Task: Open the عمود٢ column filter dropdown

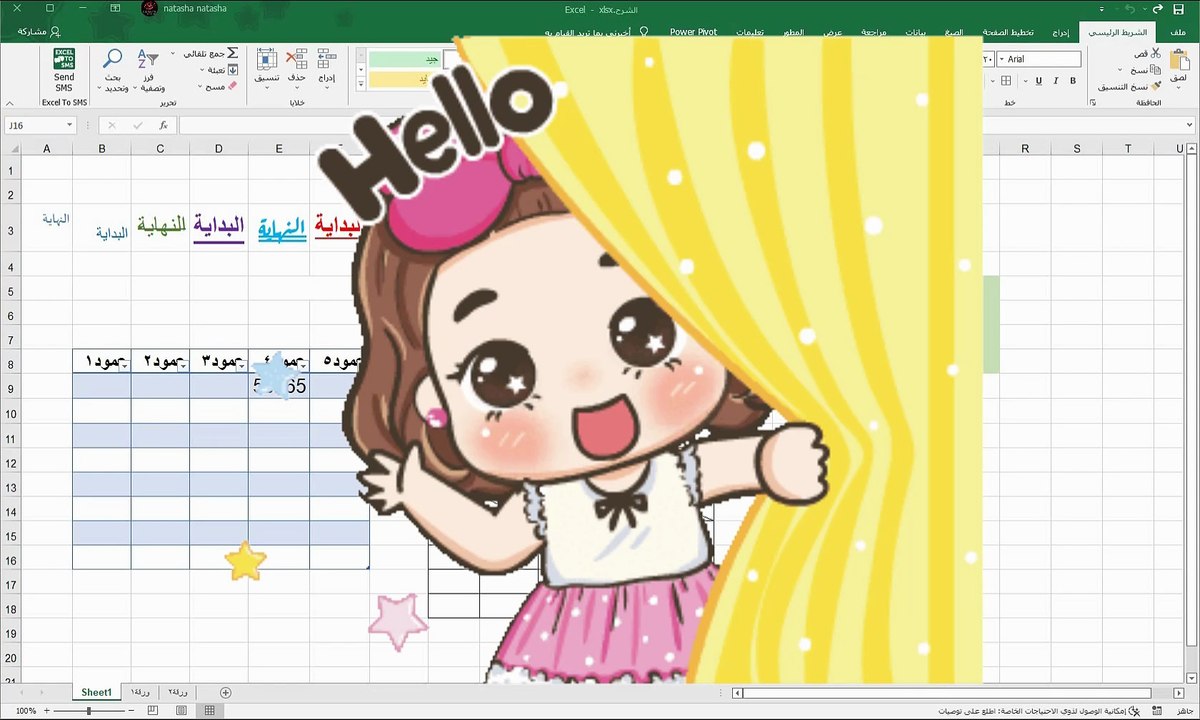Action: [x=182, y=367]
